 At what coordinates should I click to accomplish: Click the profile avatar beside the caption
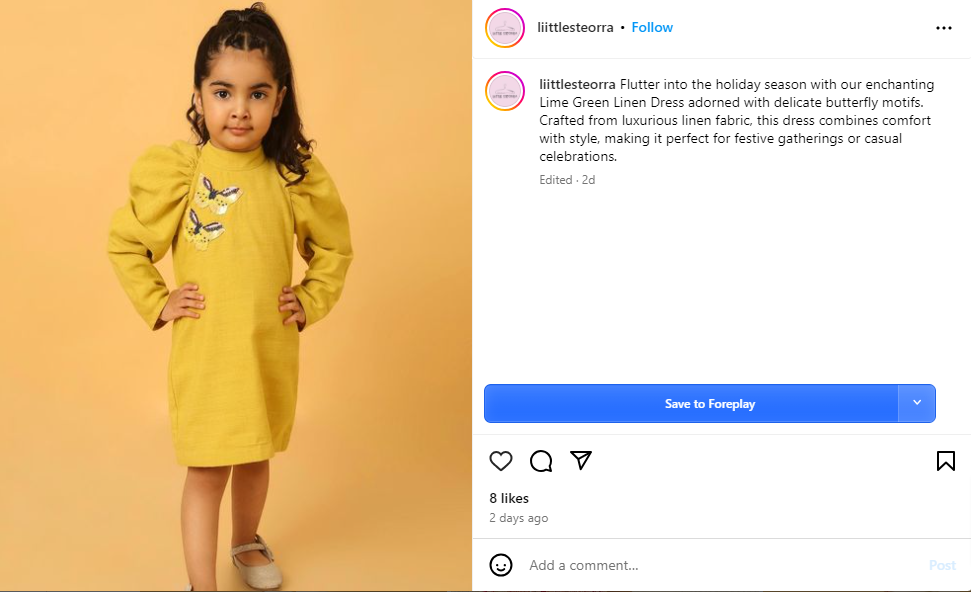tap(505, 91)
